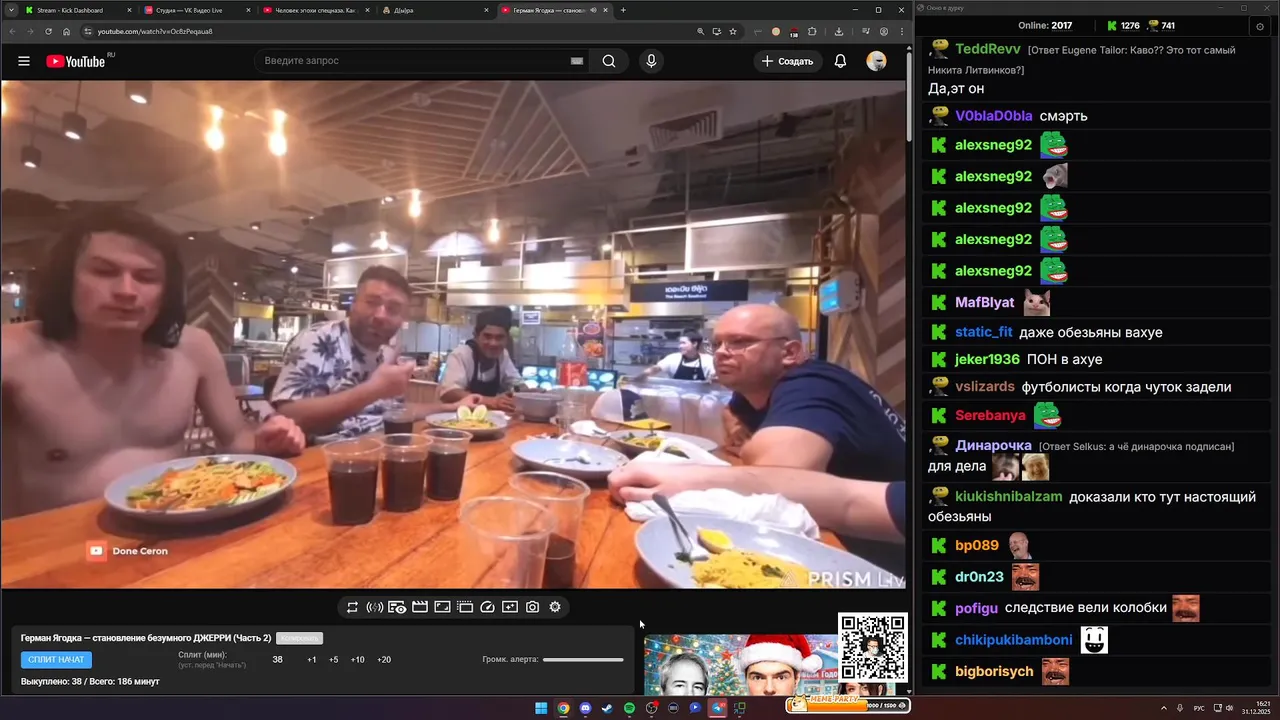Open Windows Start menu
The width and height of the screenshot is (1280, 720).
click(541, 708)
